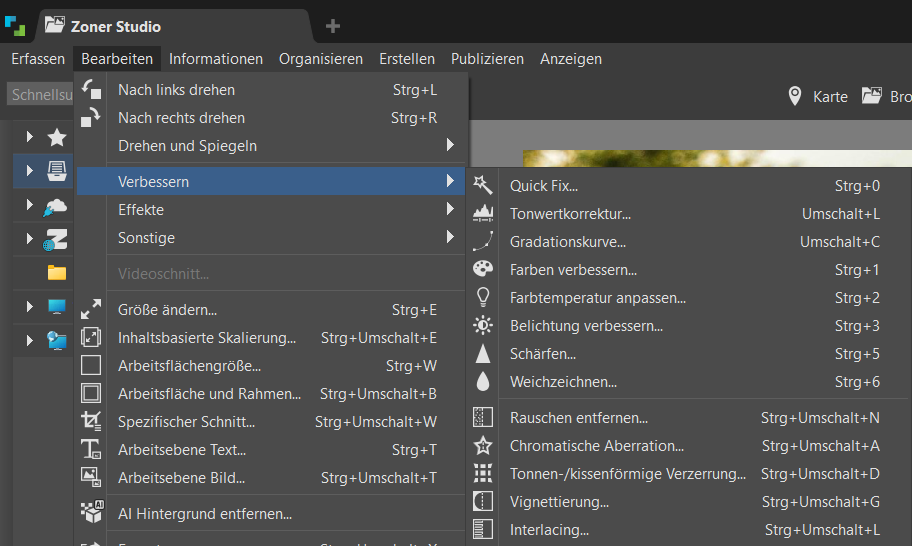This screenshot has height=546, width=912.
Task: Click the Größe ändern resize arrows icon
Action: (x=91, y=309)
